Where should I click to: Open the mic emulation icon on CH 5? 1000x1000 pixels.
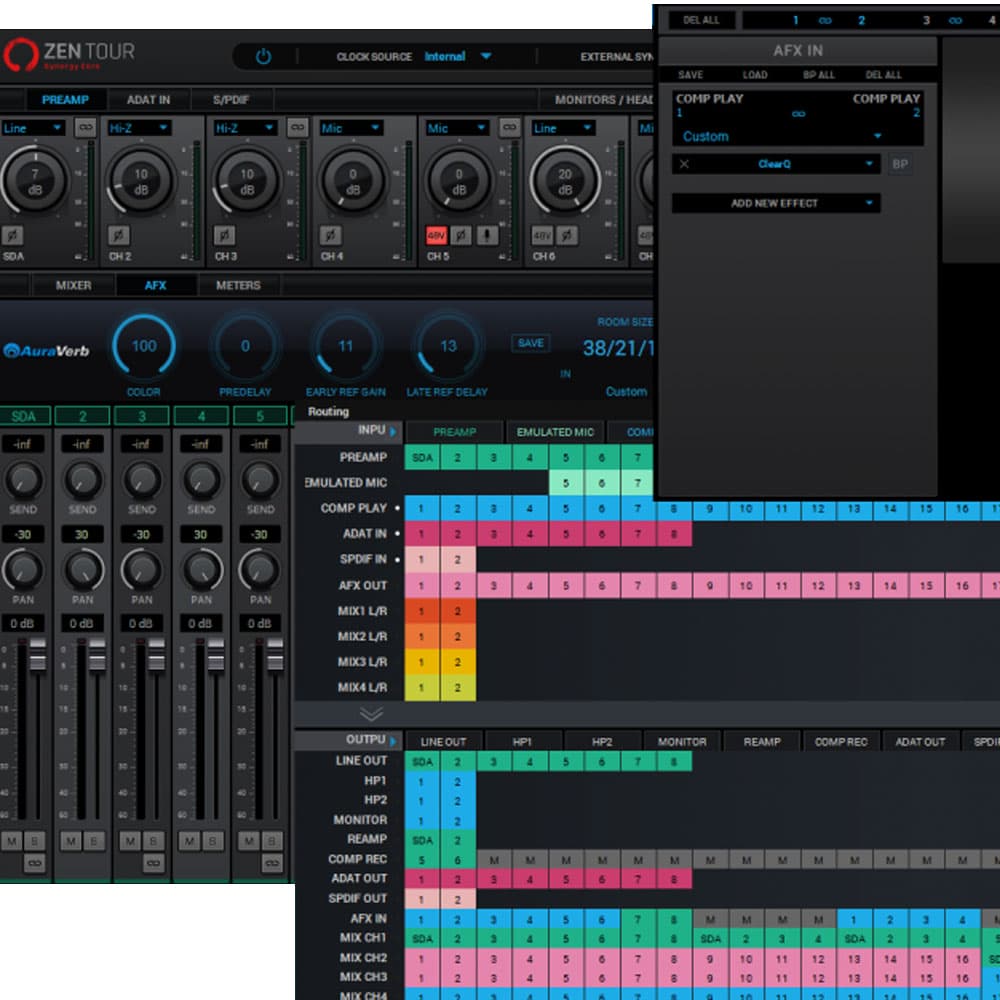point(487,236)
